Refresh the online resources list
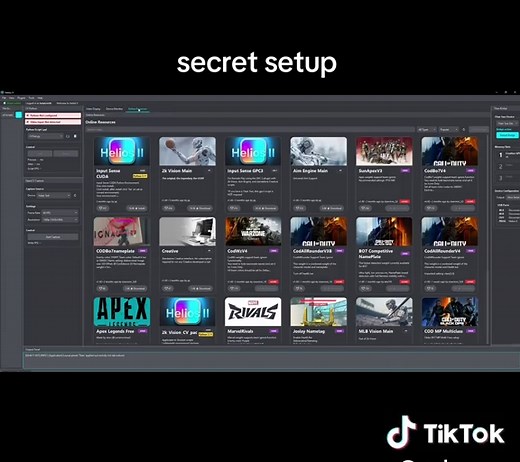 point(464,129)
